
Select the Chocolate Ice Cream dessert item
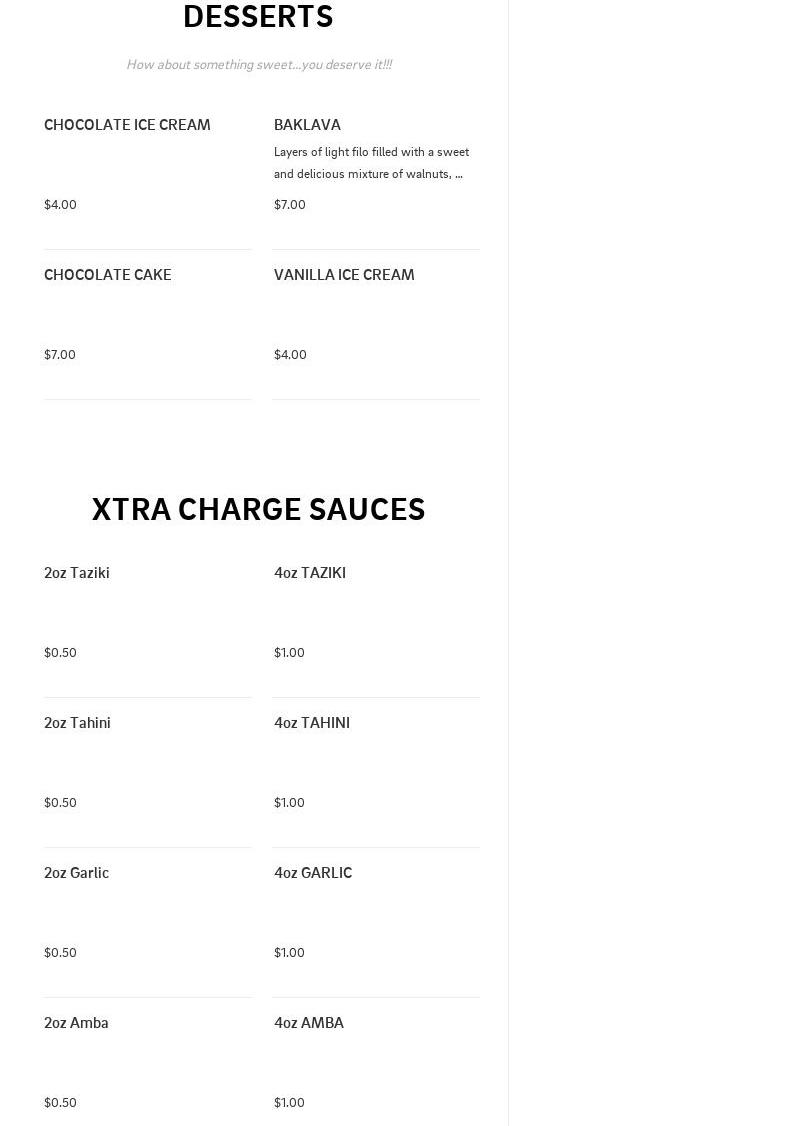127,125
